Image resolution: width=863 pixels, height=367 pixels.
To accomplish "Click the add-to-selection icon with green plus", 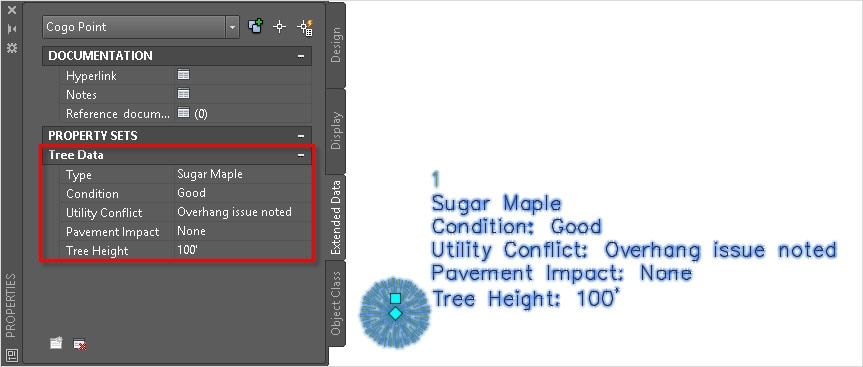I will coord(255,26).
